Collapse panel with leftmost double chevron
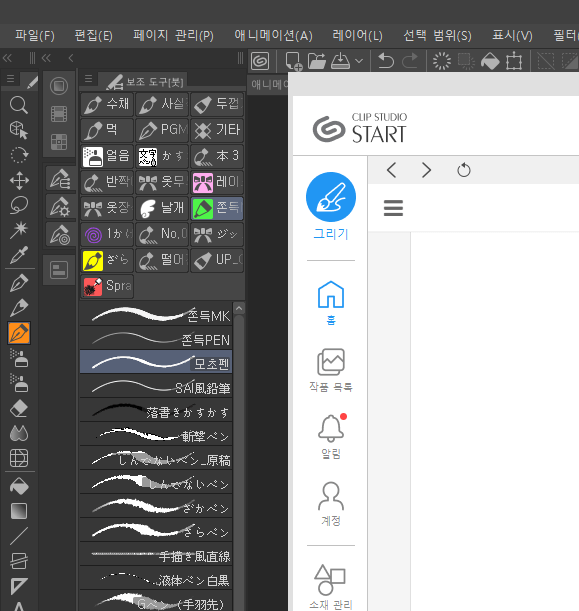The image size is (579, 611). tap(7, 58)
